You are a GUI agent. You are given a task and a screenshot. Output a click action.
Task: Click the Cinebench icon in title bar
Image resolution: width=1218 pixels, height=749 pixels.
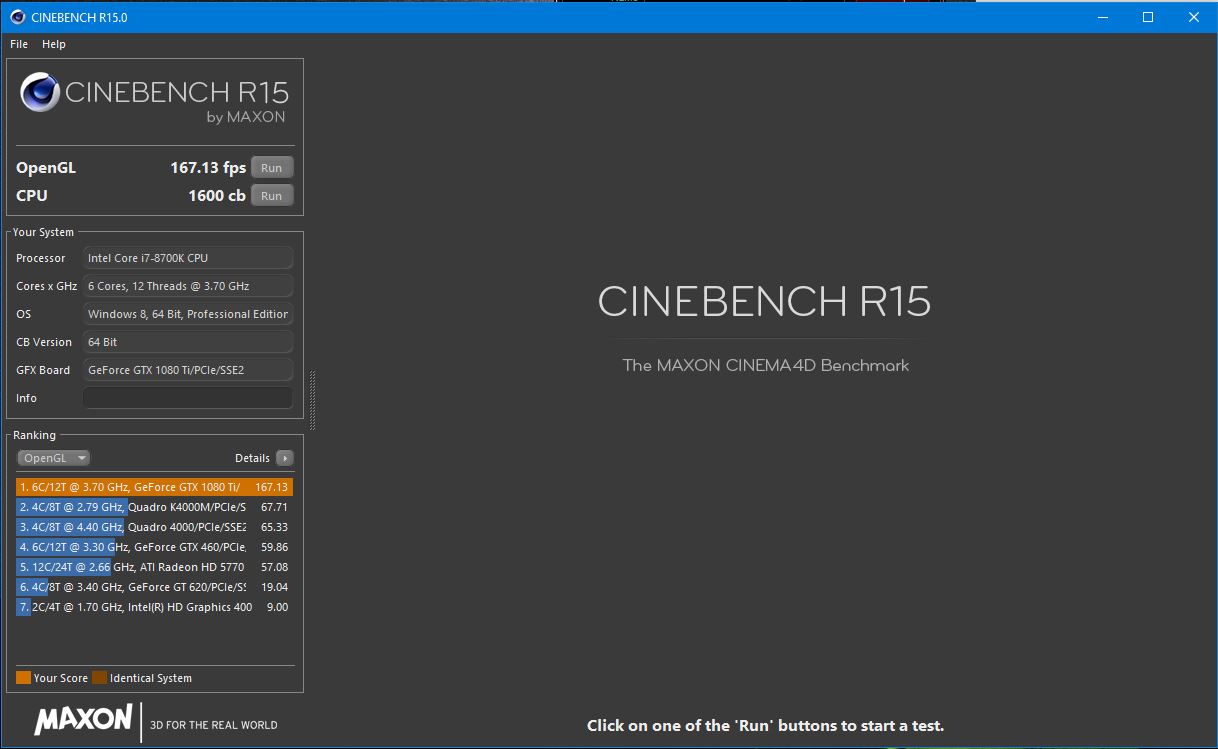[16, 17]
